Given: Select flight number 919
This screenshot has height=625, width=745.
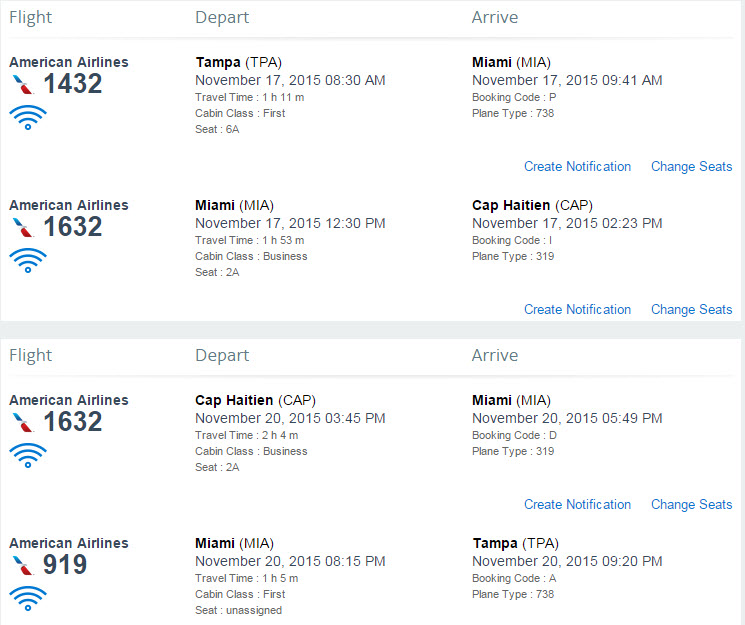Looking at the screenshot, I should pos(65,564).
